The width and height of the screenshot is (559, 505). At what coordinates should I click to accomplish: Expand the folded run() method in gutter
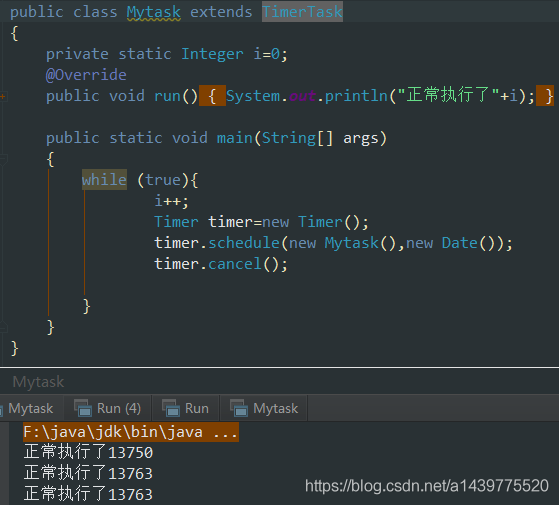click(3, 96)
